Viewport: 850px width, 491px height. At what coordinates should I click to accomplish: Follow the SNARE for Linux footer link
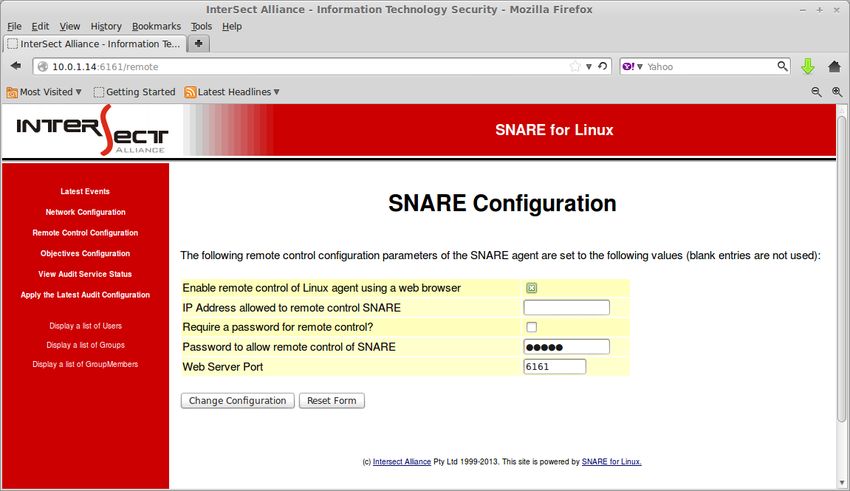(611, 462)
